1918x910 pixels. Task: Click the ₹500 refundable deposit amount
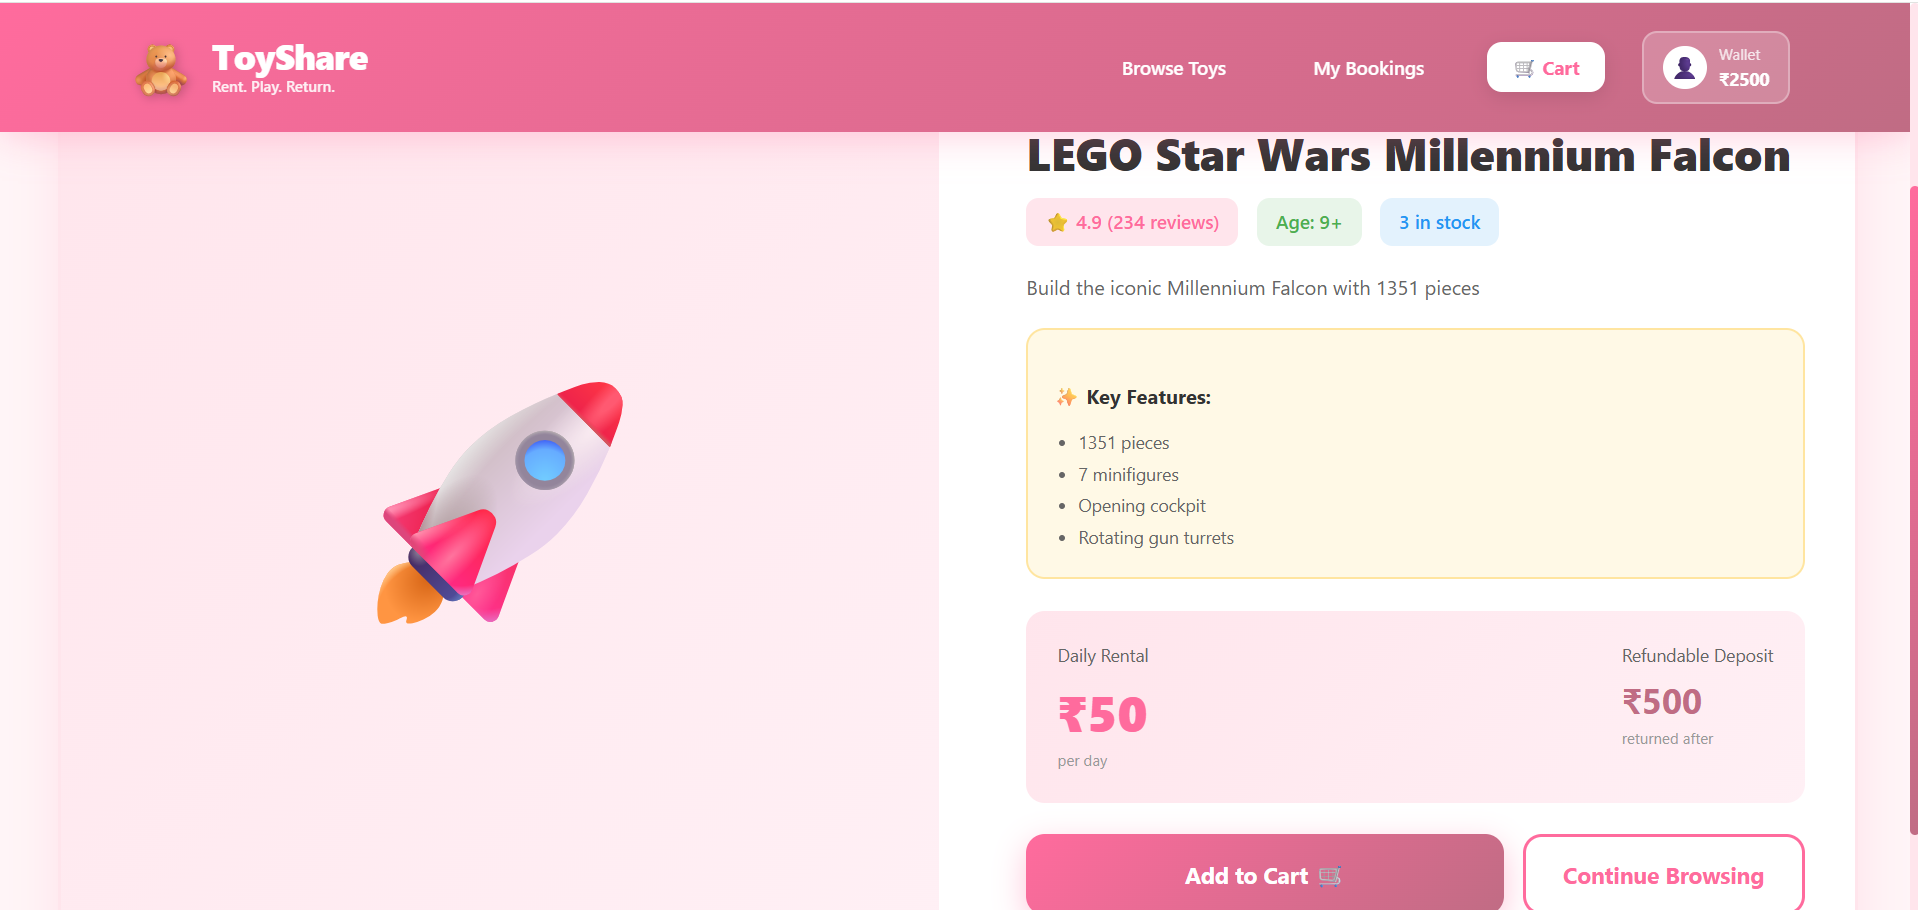pos(1661,702)
